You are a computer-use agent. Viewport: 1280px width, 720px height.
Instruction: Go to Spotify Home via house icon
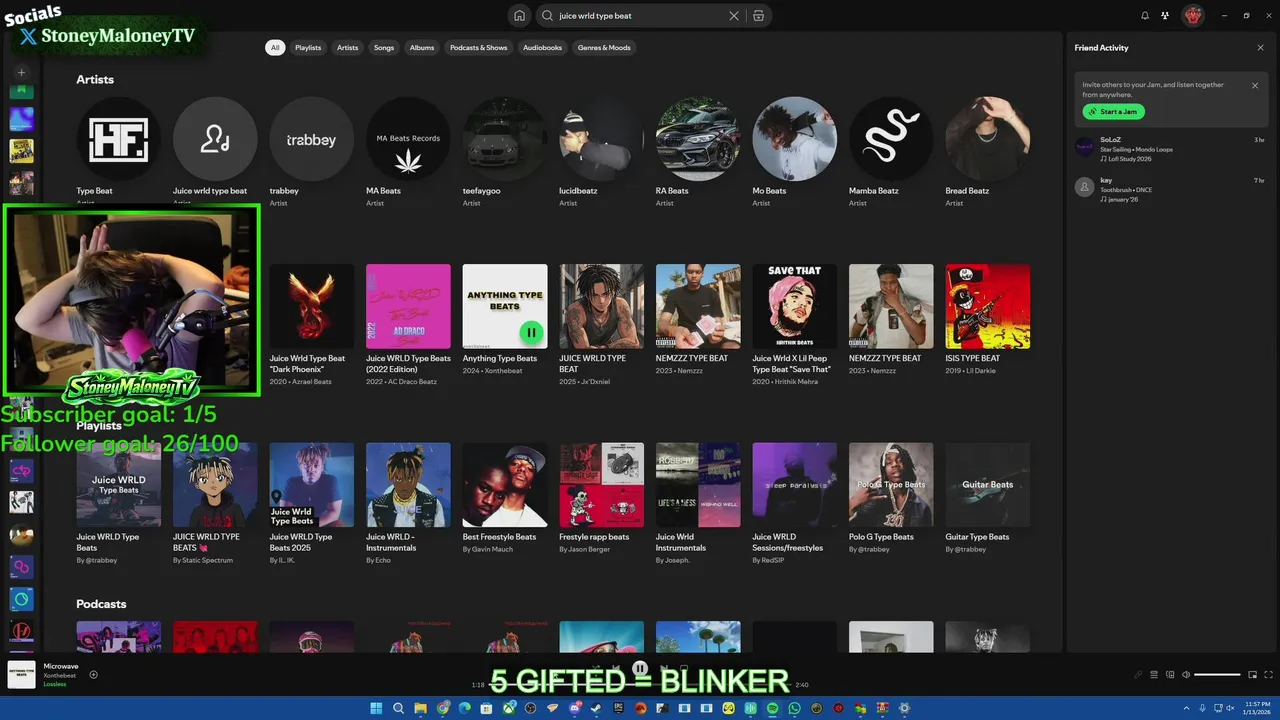(x=519, y=16)
